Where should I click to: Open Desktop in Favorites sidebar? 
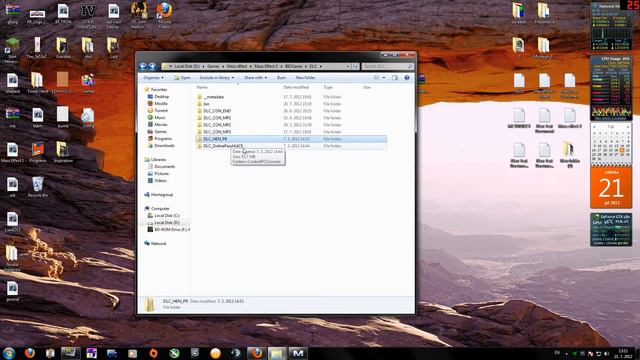[161, 97]
